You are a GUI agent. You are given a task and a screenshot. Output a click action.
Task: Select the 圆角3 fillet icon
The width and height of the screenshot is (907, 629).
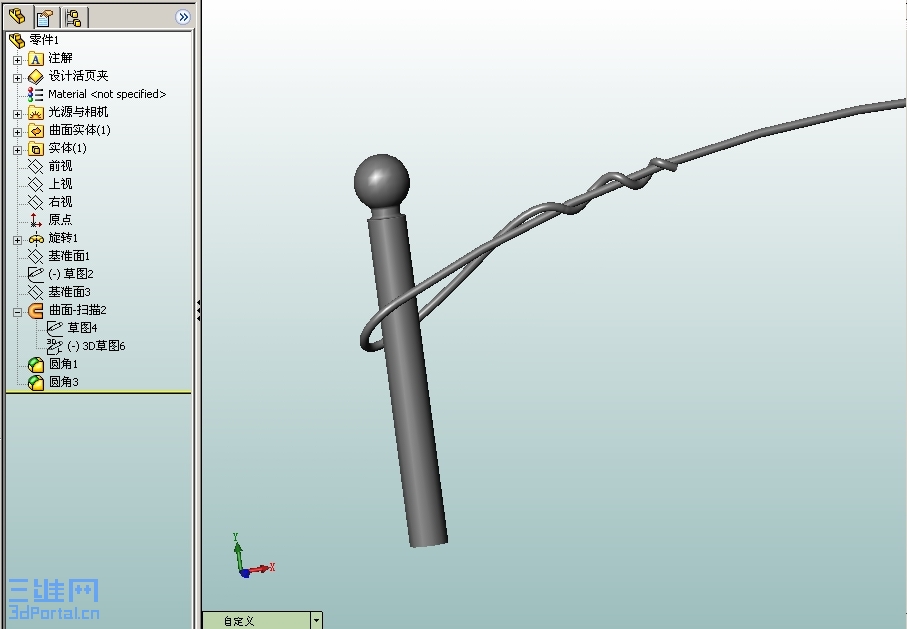[36, 382]
